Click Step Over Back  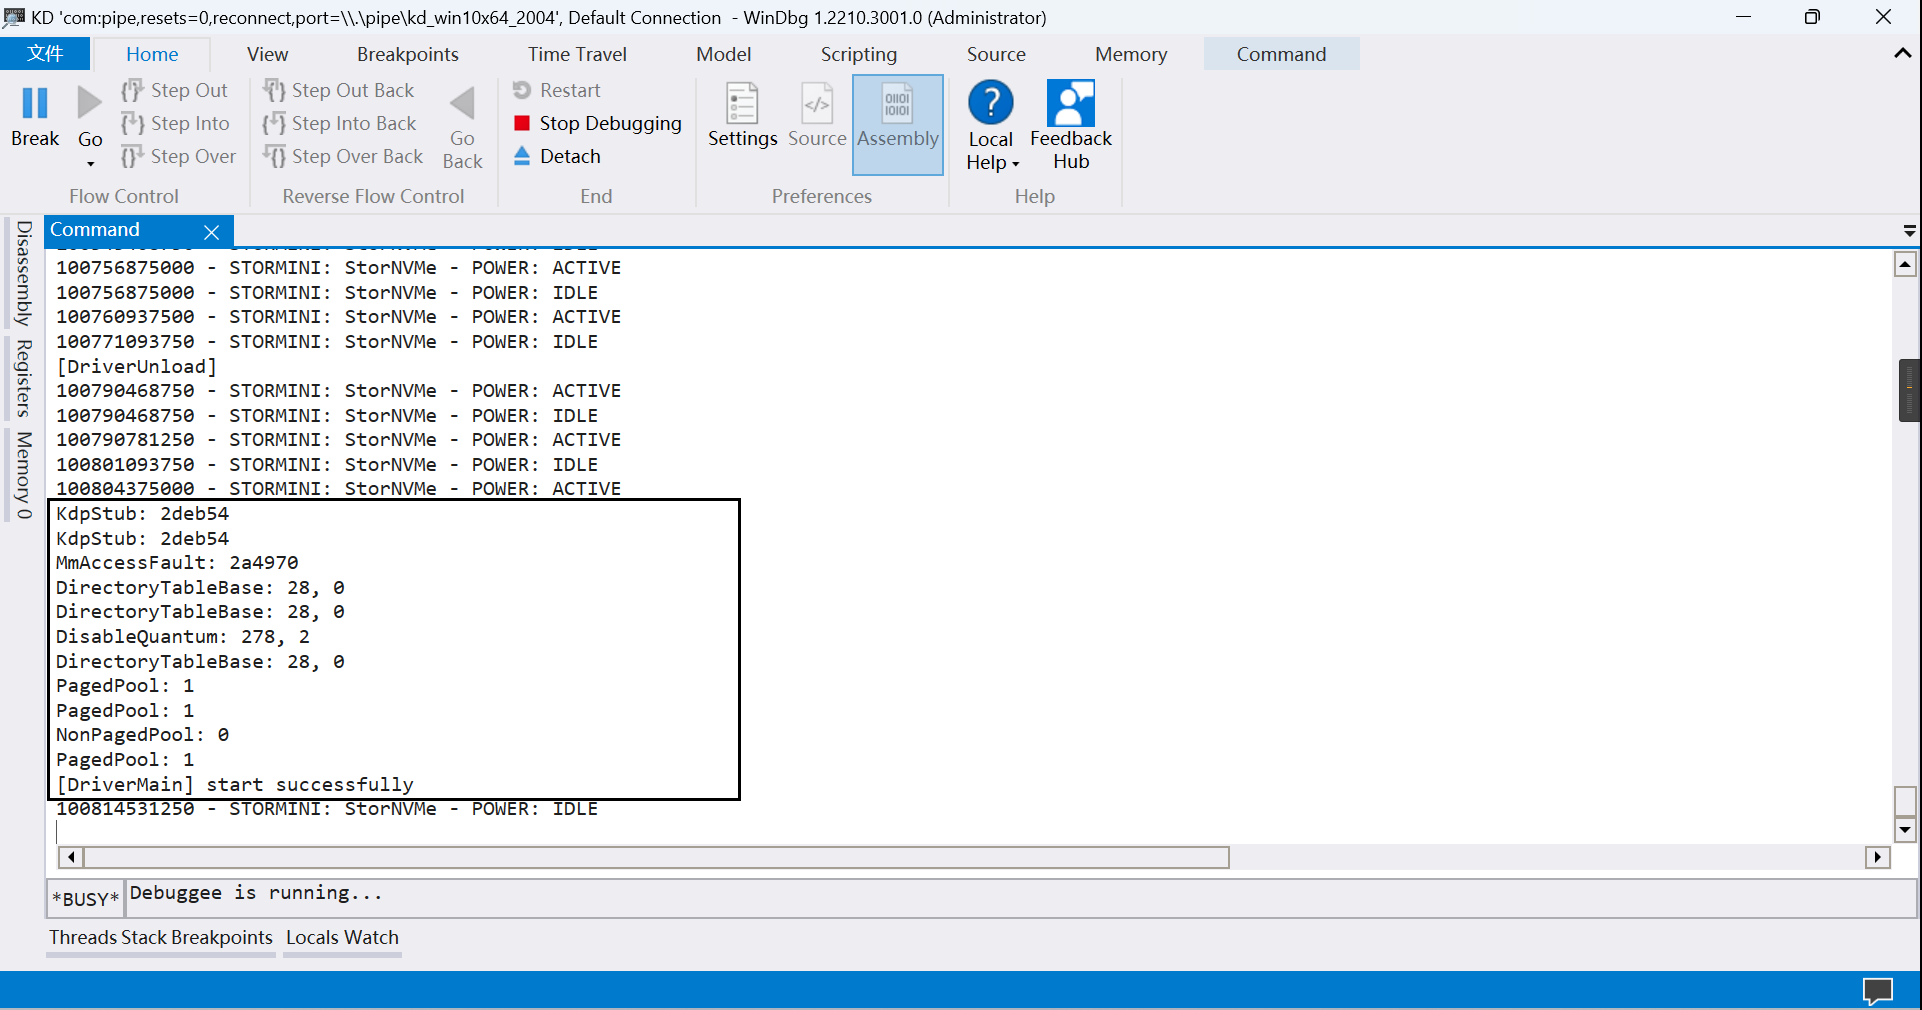[344, 156]
